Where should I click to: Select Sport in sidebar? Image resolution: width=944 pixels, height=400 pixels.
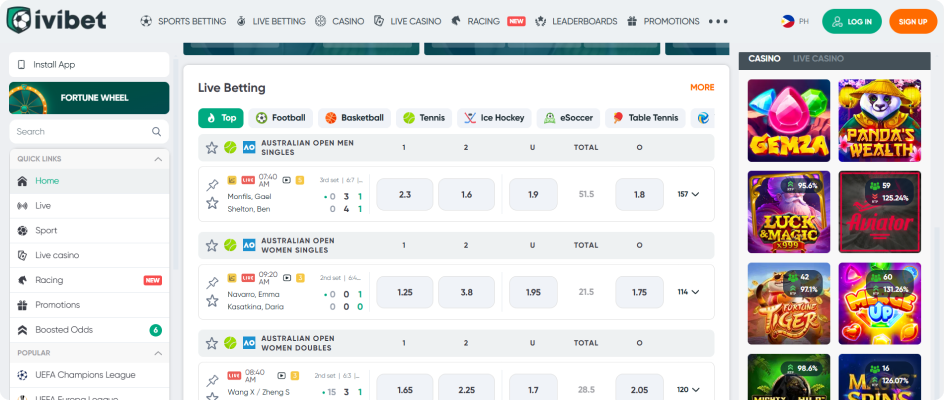(x=89, y=230)
